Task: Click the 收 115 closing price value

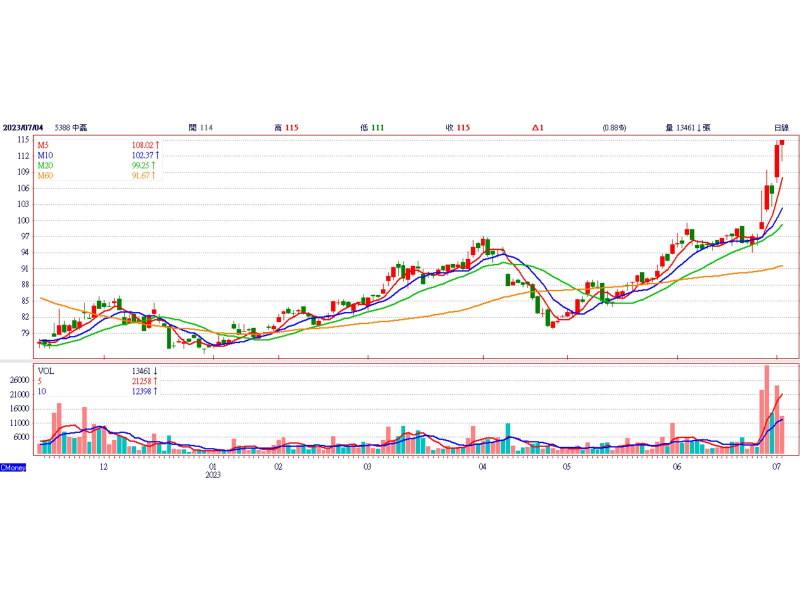Action: pos(458,128)
